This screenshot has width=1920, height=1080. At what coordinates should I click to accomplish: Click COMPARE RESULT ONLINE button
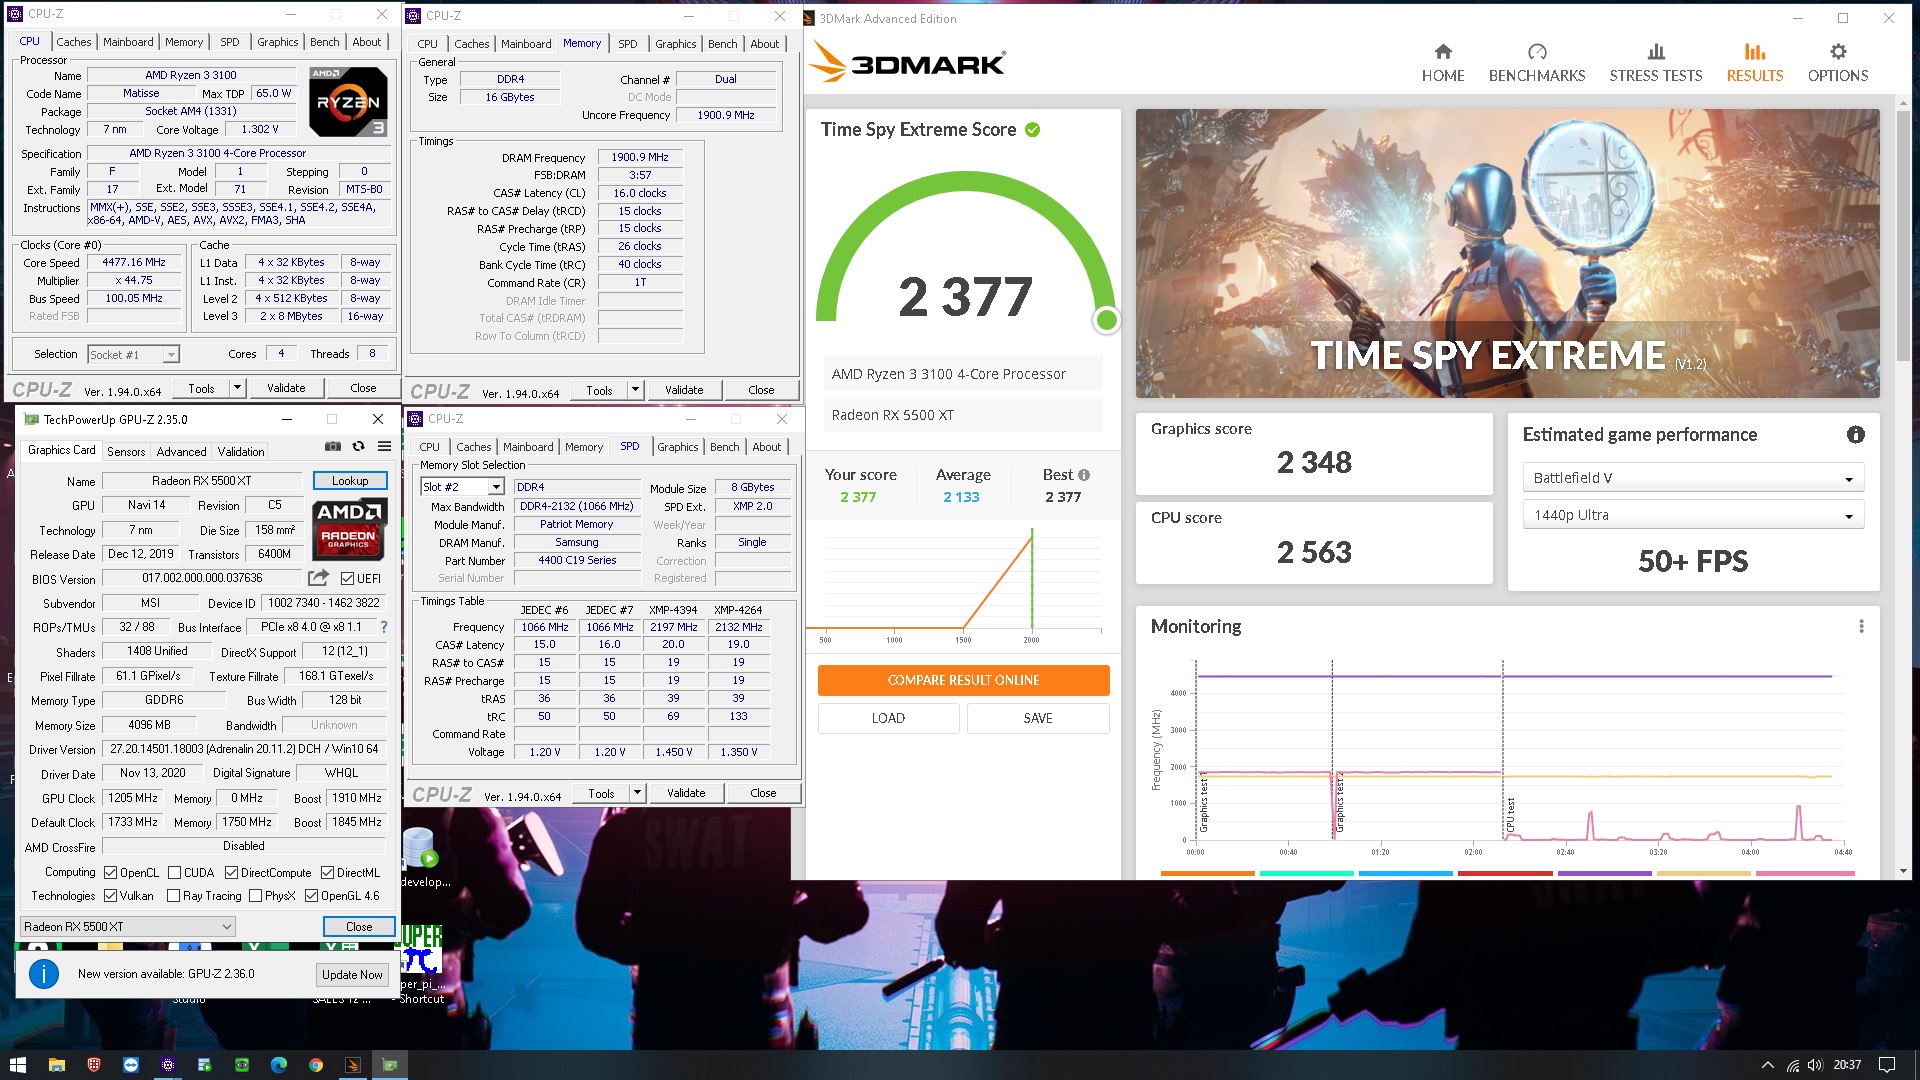point(963,680)
